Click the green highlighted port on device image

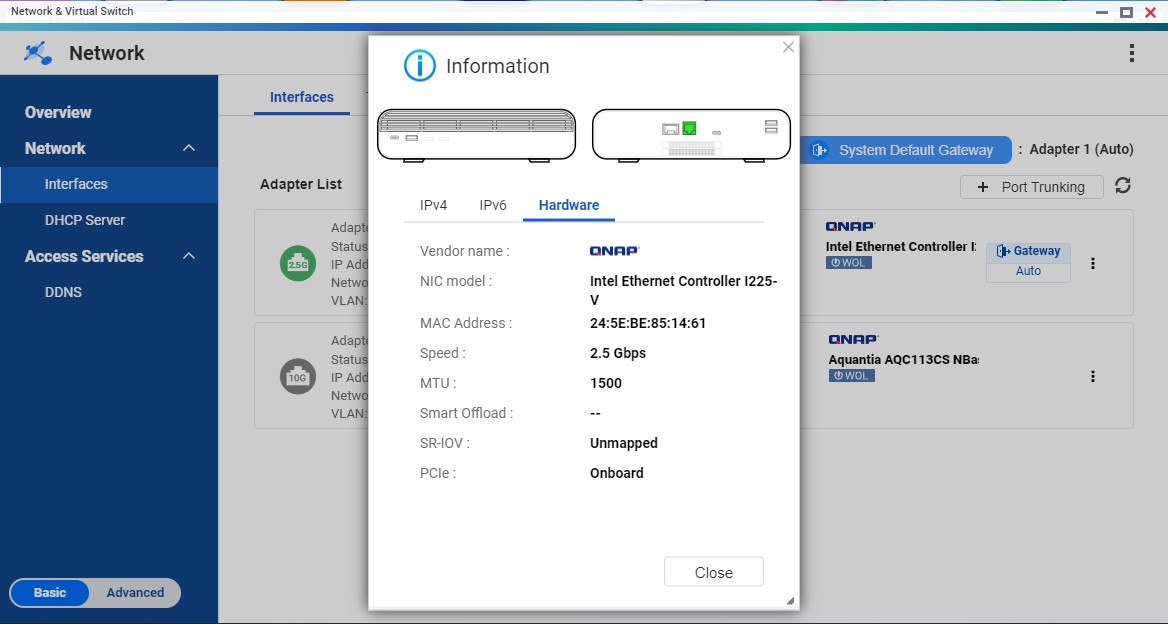pos(689,129)
